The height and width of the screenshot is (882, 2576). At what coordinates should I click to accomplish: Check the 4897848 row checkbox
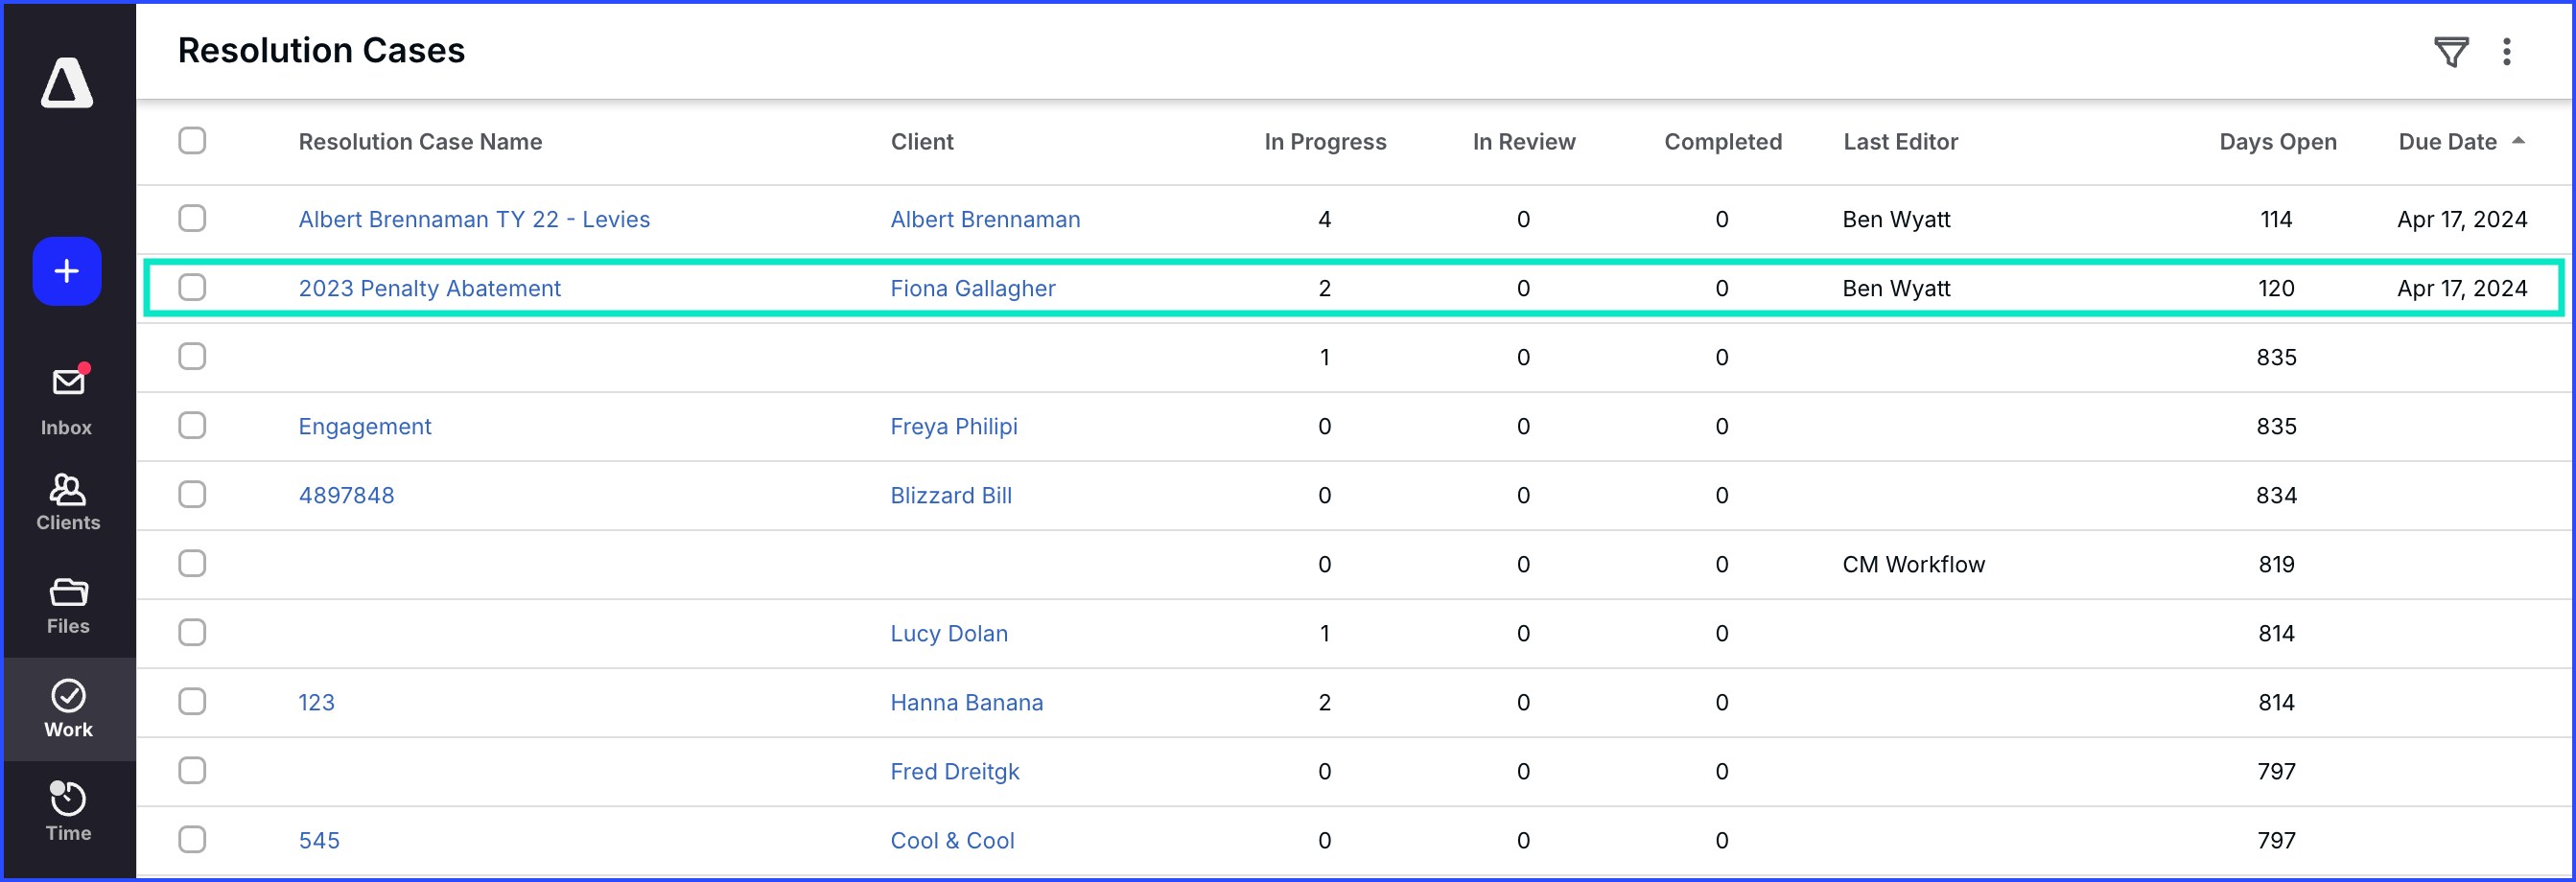click(192, 495)
